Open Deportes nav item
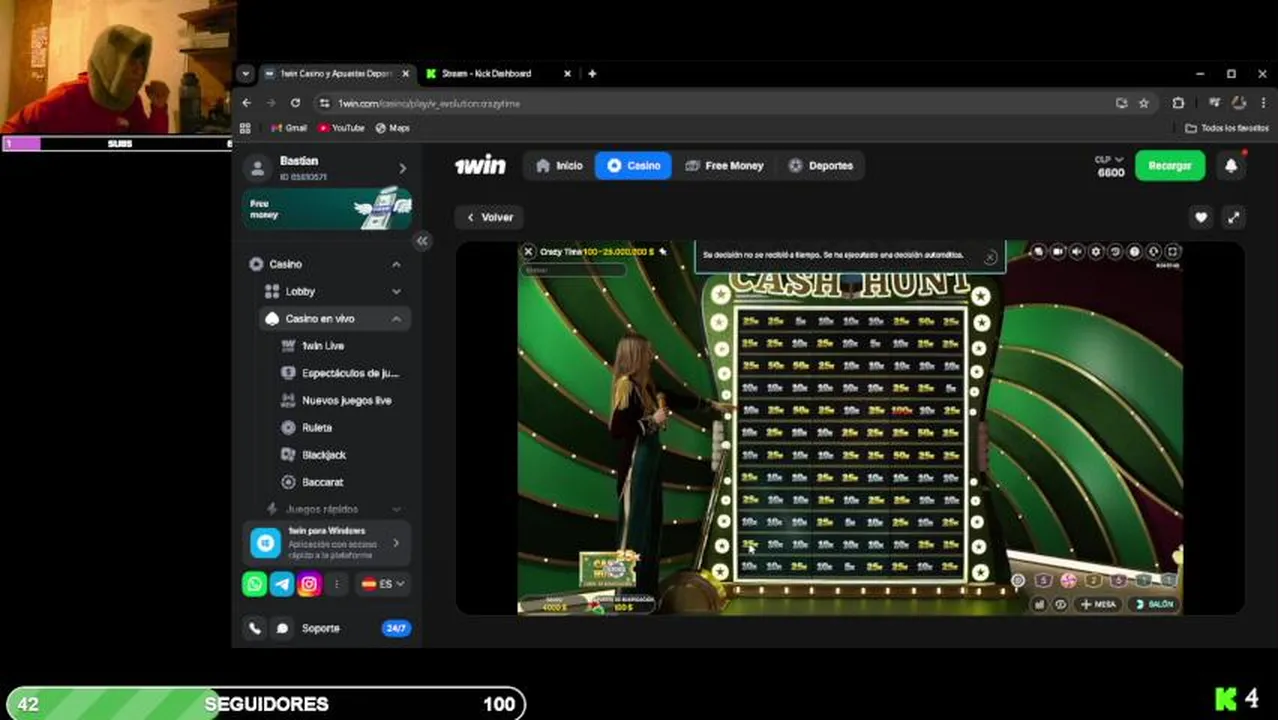The image size is (1278, 720). coord(820,166)
